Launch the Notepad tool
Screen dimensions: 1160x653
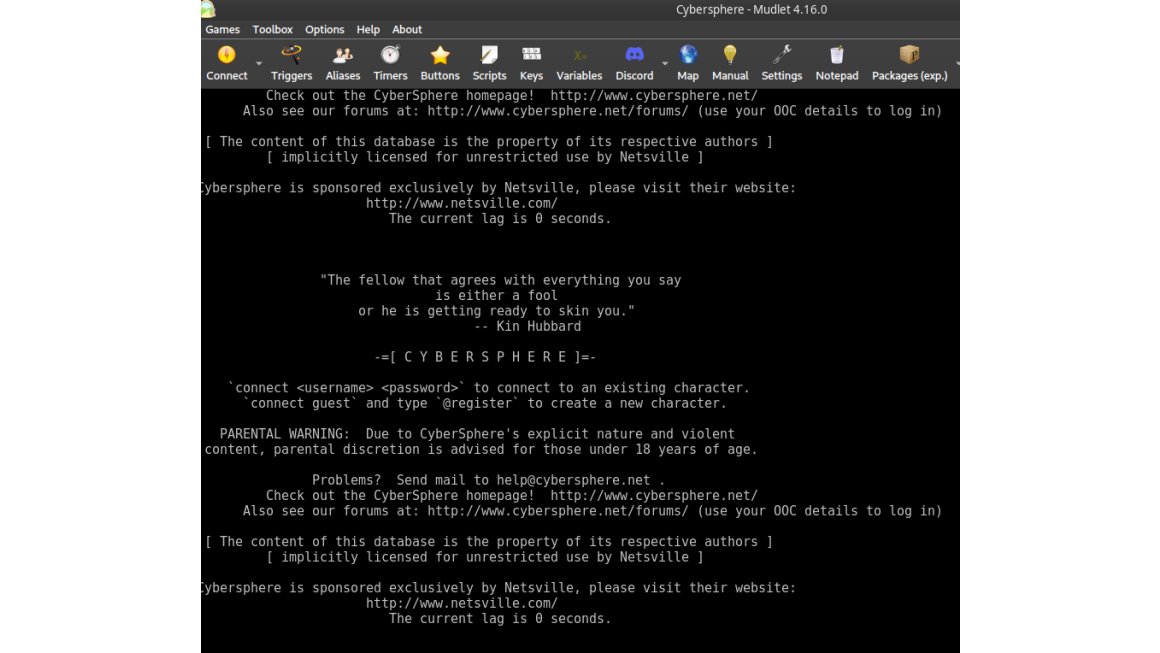click(x=837, y=63)
